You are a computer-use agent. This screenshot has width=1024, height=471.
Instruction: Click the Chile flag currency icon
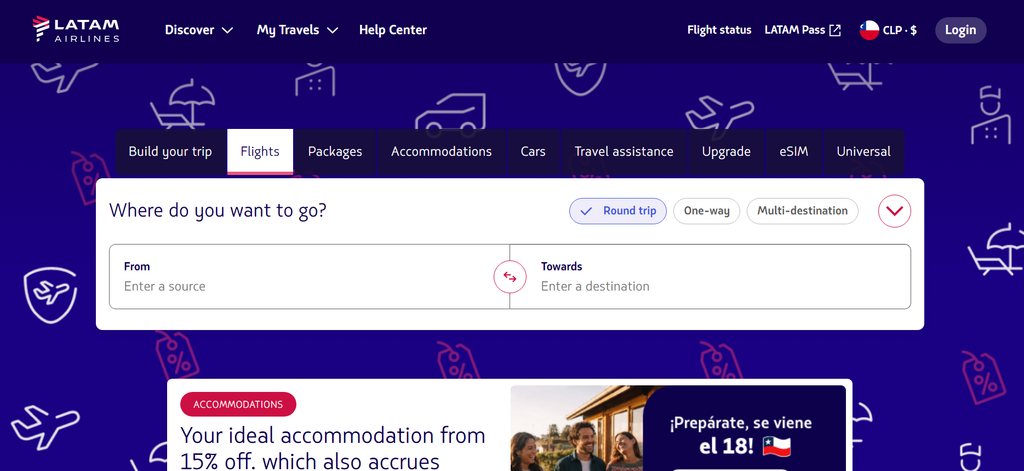[869, 30]
